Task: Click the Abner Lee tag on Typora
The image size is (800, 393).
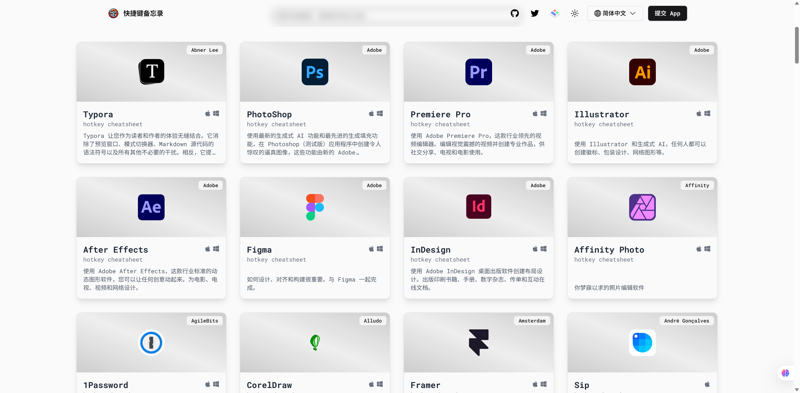Action: point(205,50)
